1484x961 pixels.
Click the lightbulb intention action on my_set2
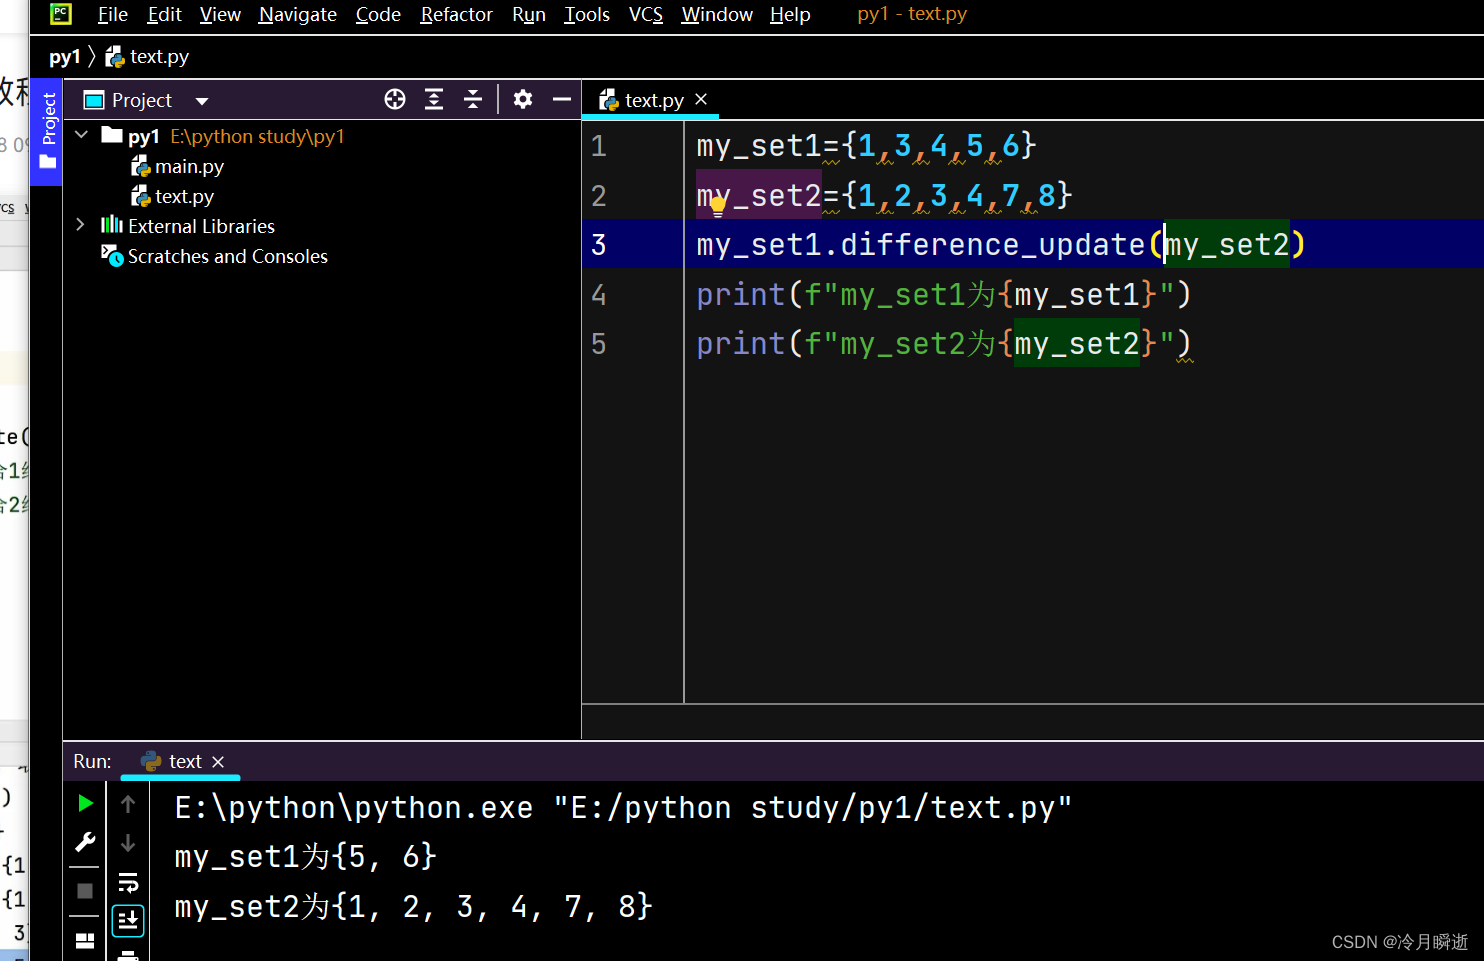pyautogui.click(x=717, y=205)
